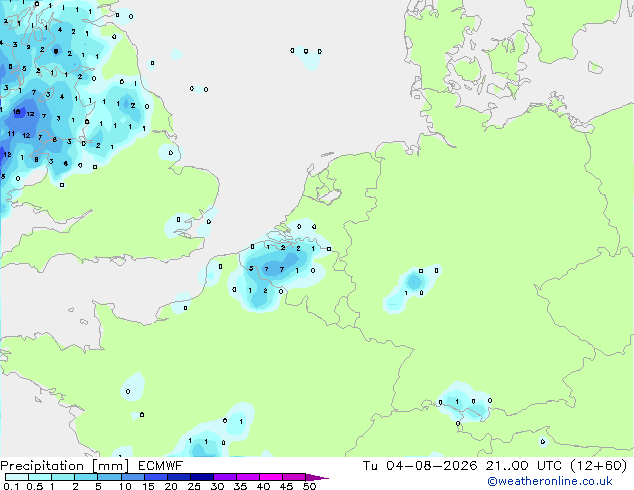Click the '18' precipitation value on the map
634x490 pixels.
[x=17, y=112]
